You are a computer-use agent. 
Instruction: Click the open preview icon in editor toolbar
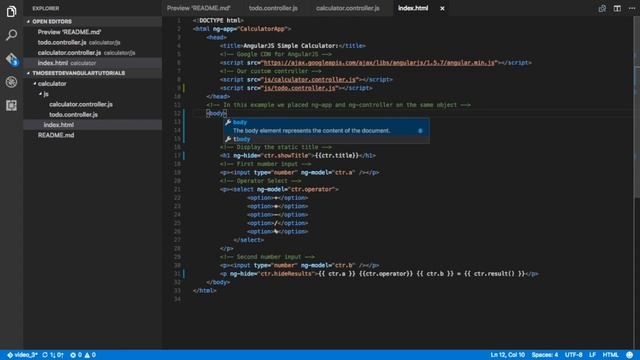[x=602, y=9]
